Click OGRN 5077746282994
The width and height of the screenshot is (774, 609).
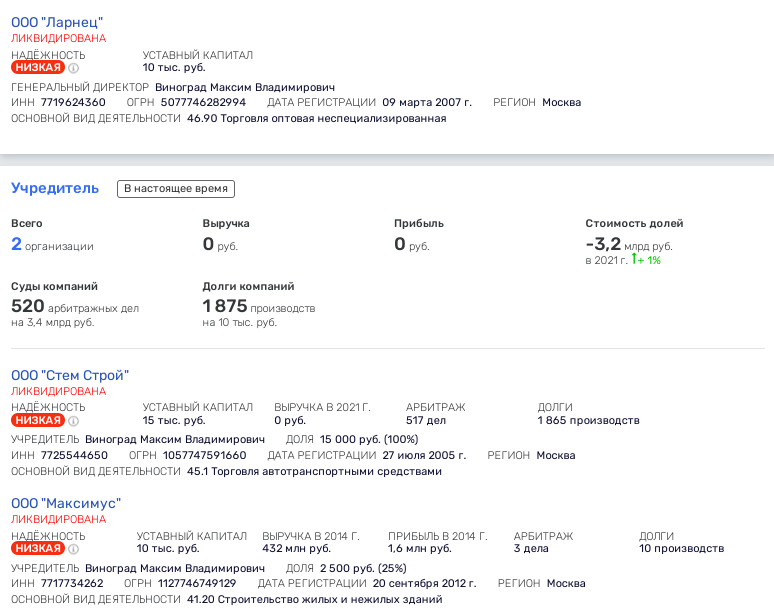(203, 103)
